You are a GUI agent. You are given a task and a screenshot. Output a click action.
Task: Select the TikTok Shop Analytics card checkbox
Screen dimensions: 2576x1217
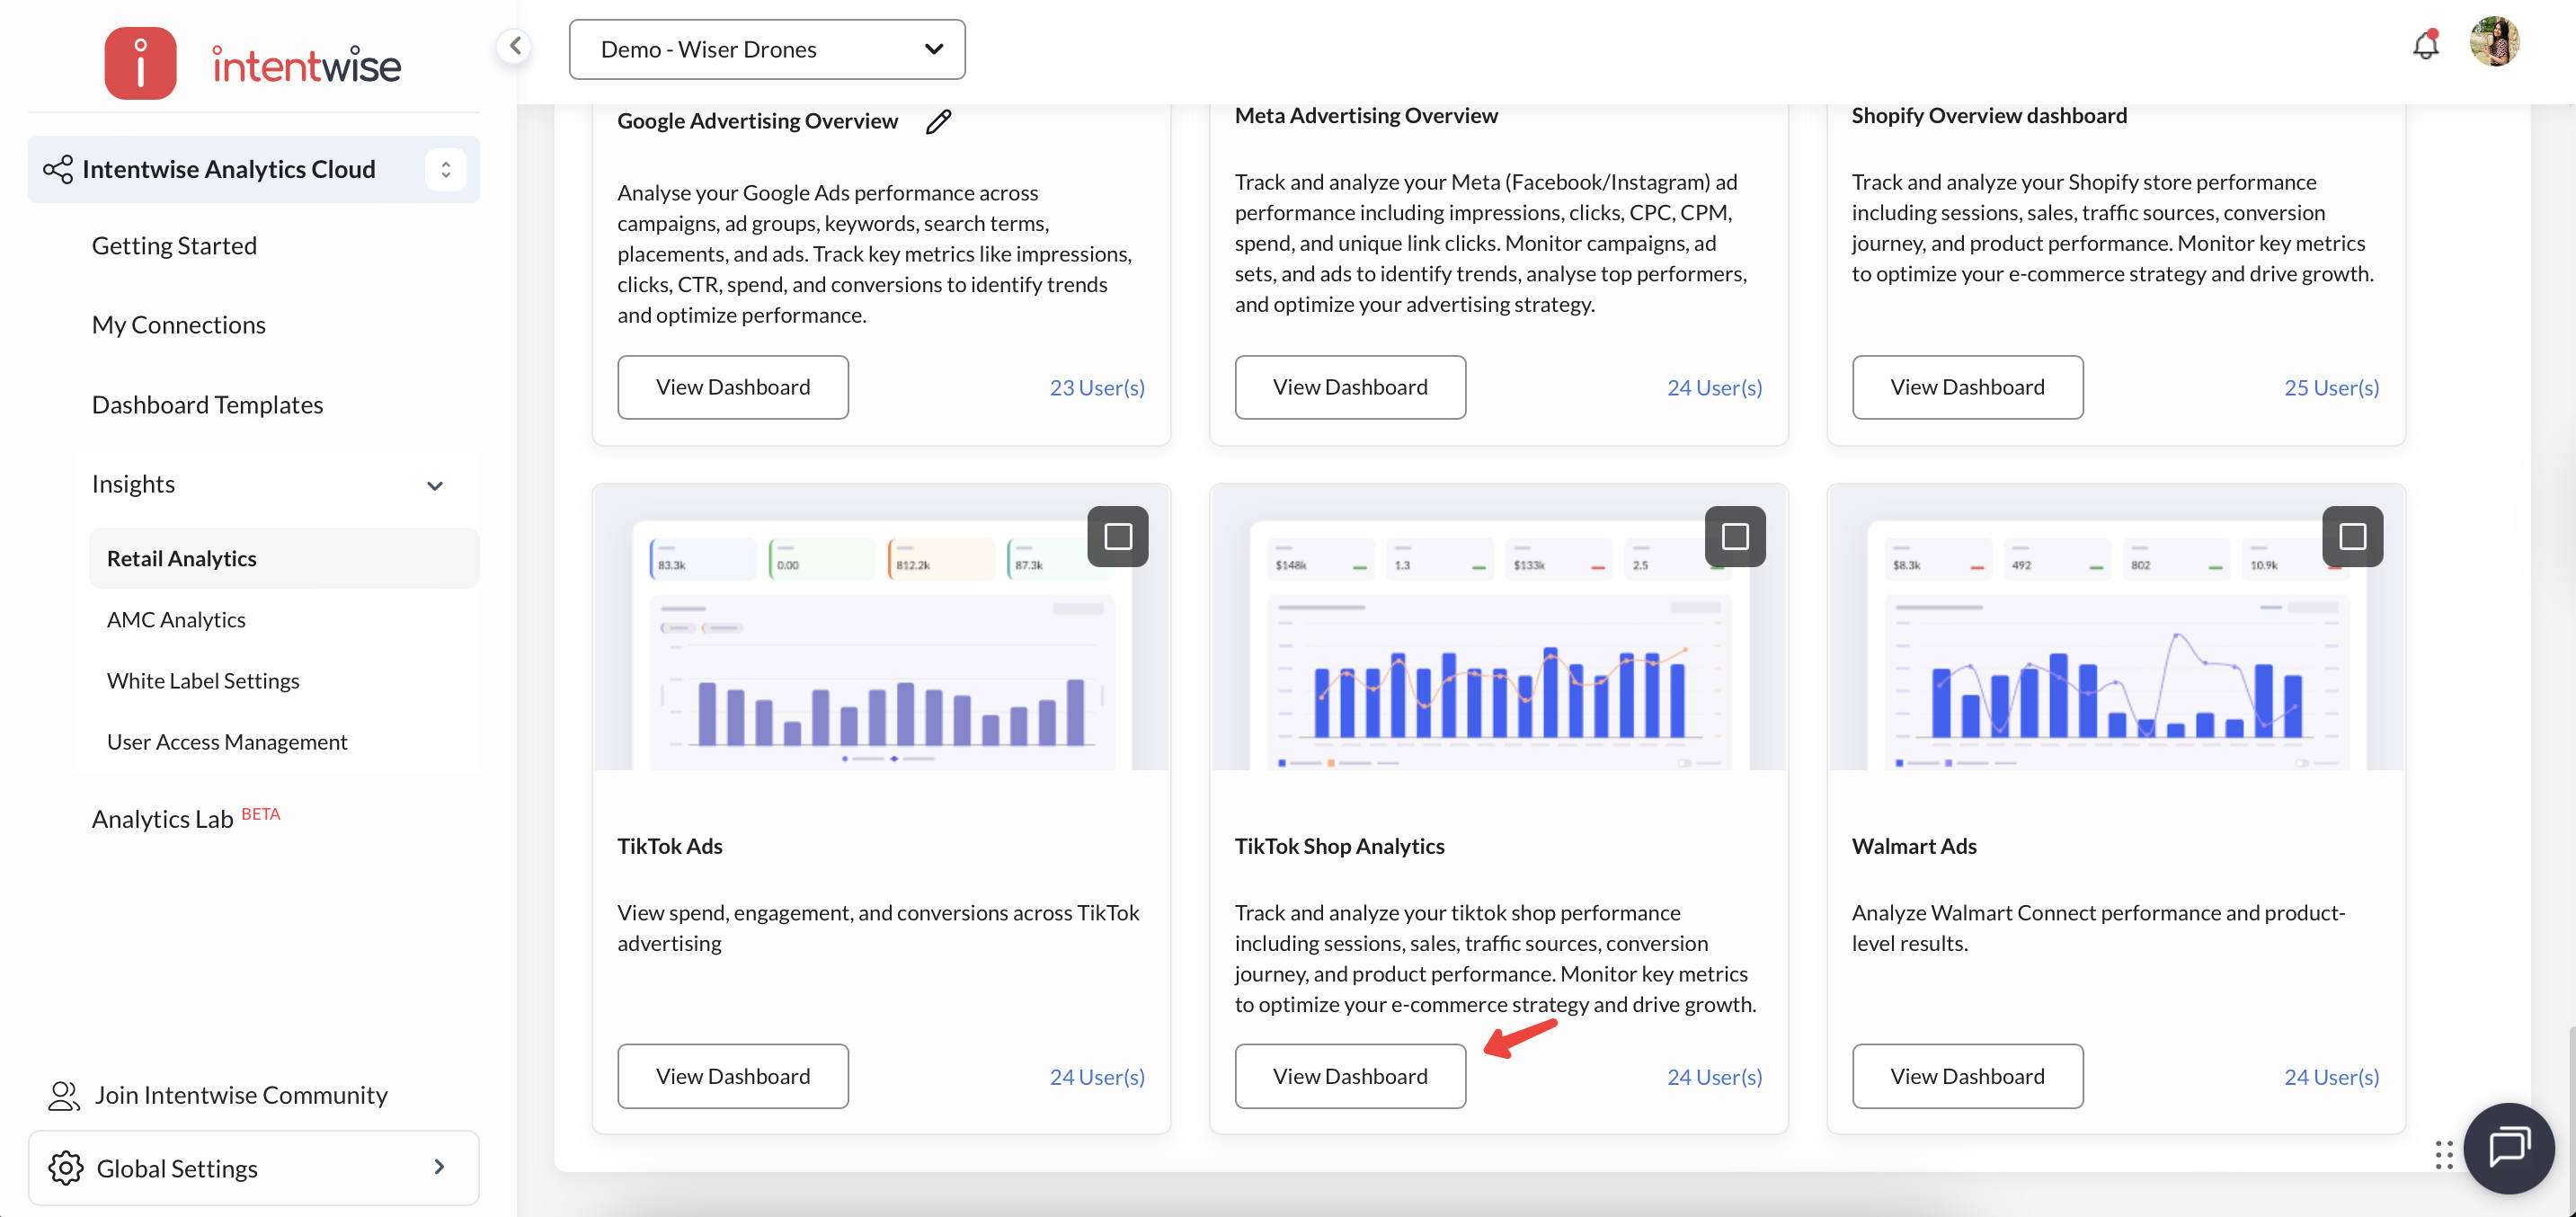coord(1734,537)
